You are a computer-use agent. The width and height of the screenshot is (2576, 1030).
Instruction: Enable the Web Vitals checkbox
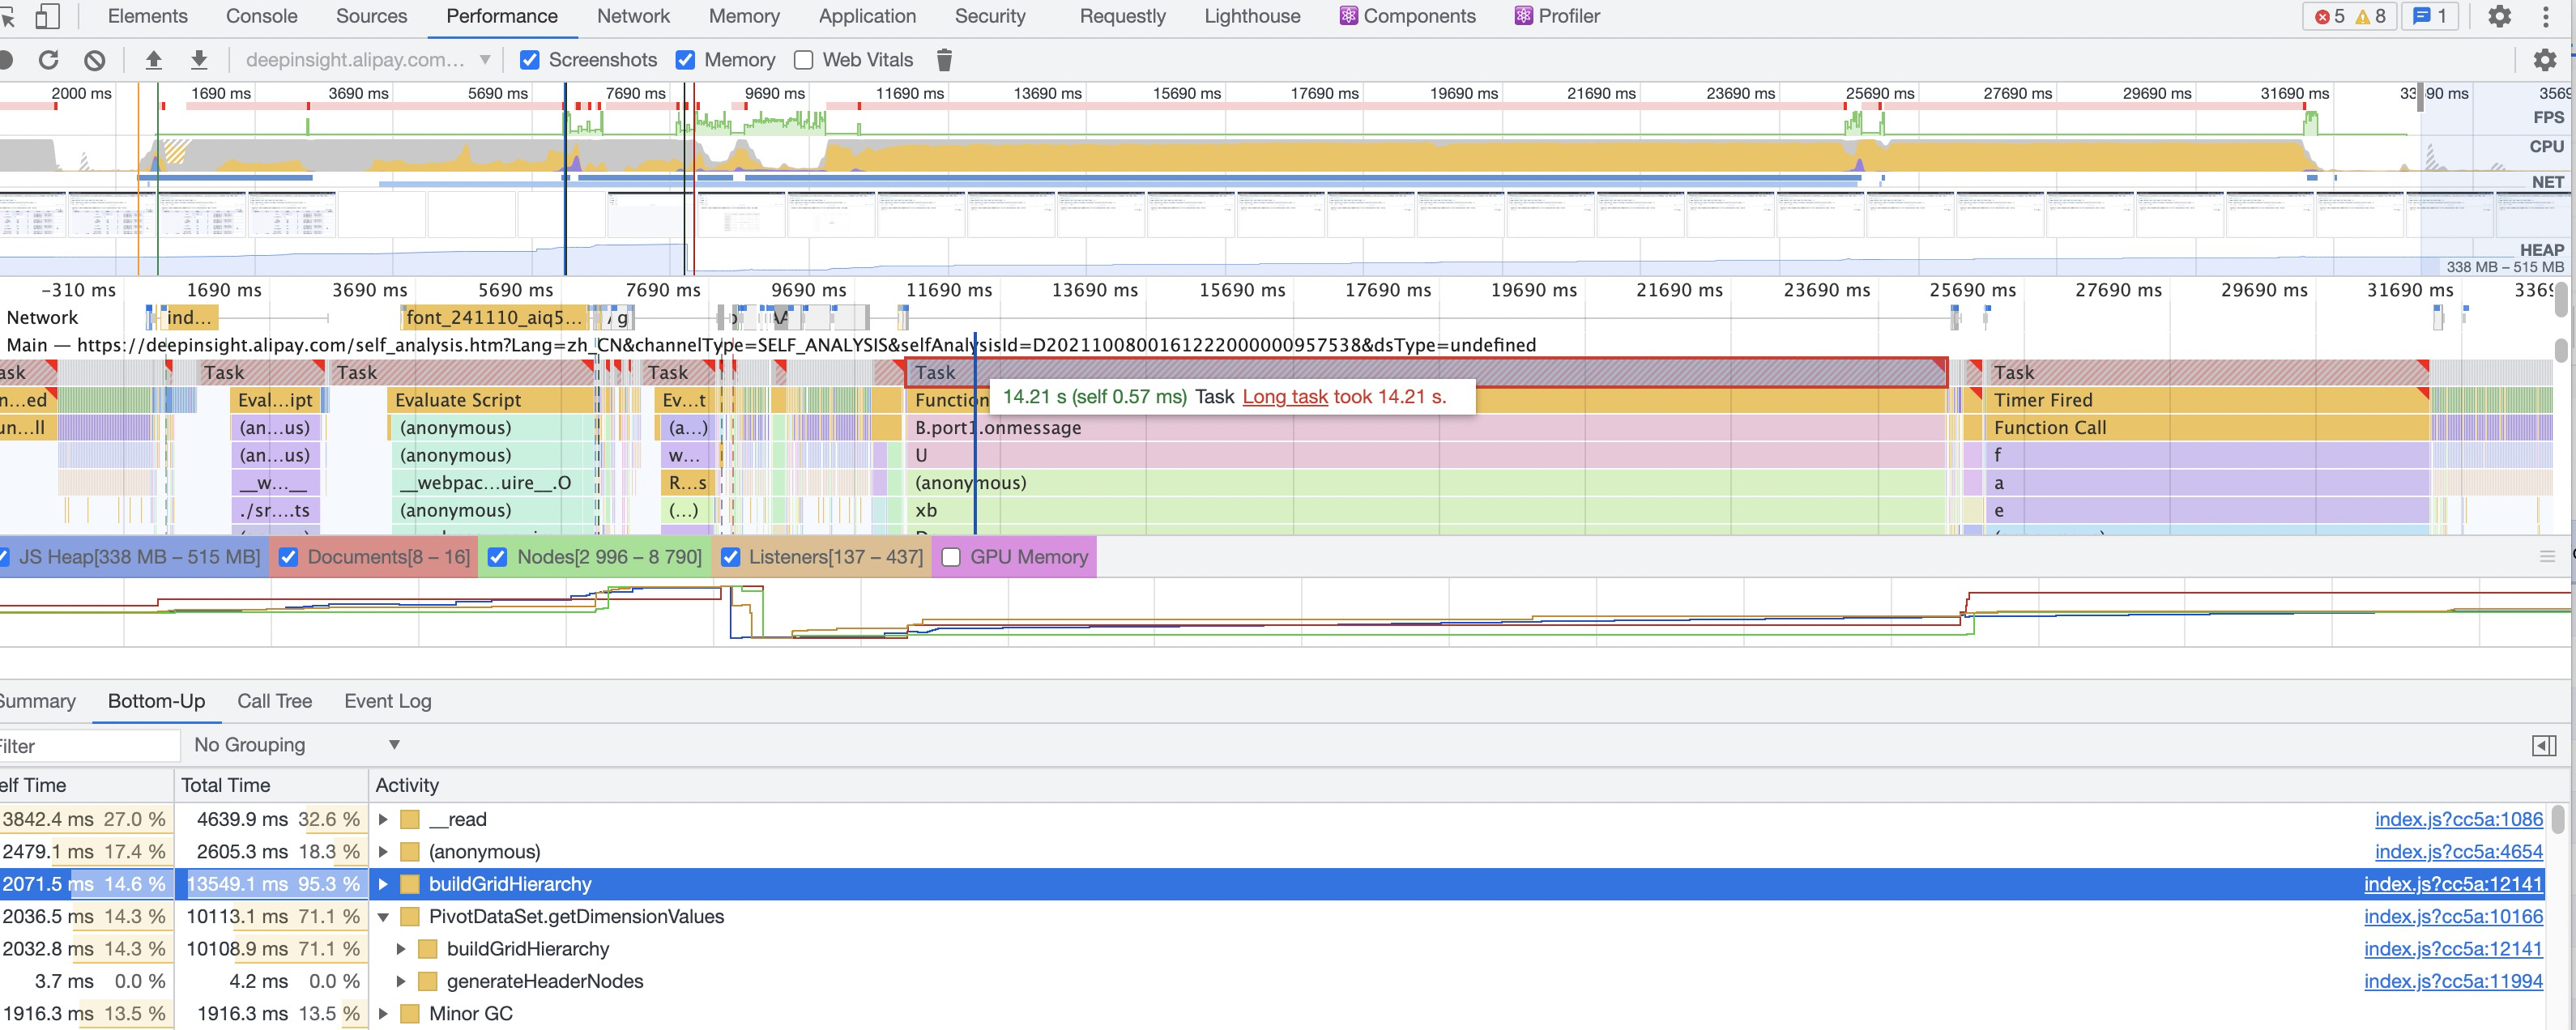pos(803,60)
